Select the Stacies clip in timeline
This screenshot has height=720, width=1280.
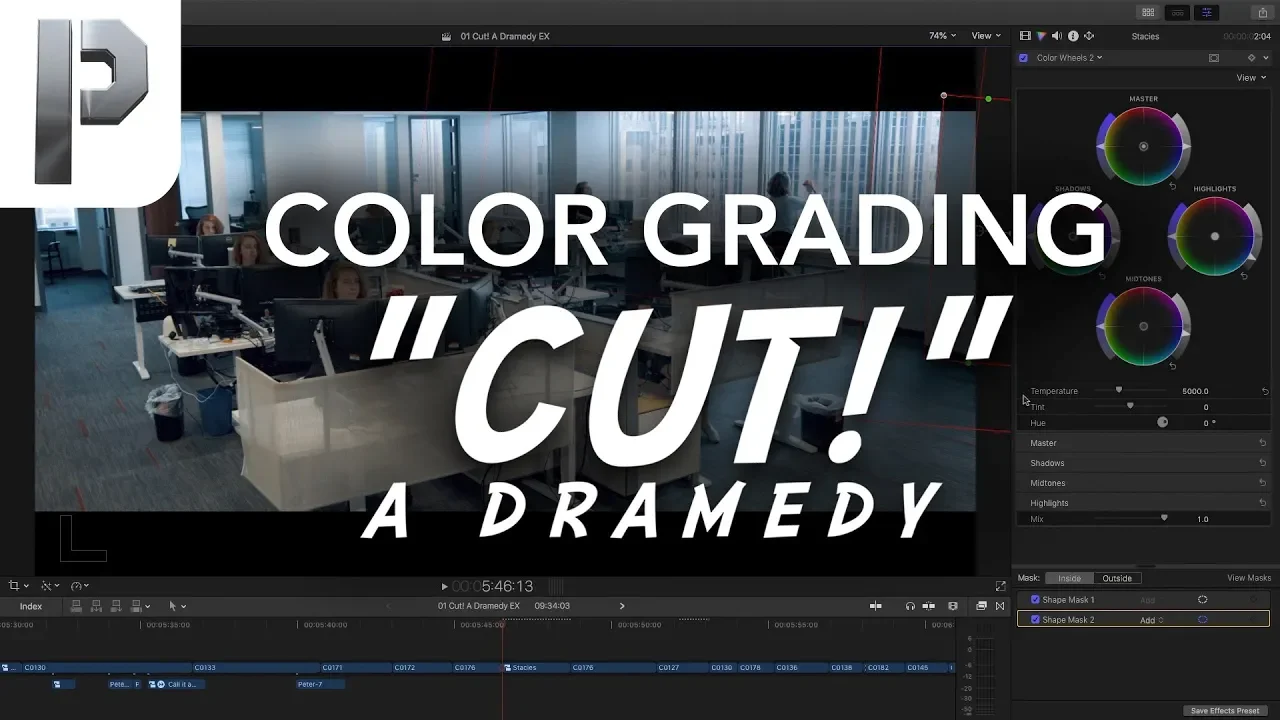point(535,667)
